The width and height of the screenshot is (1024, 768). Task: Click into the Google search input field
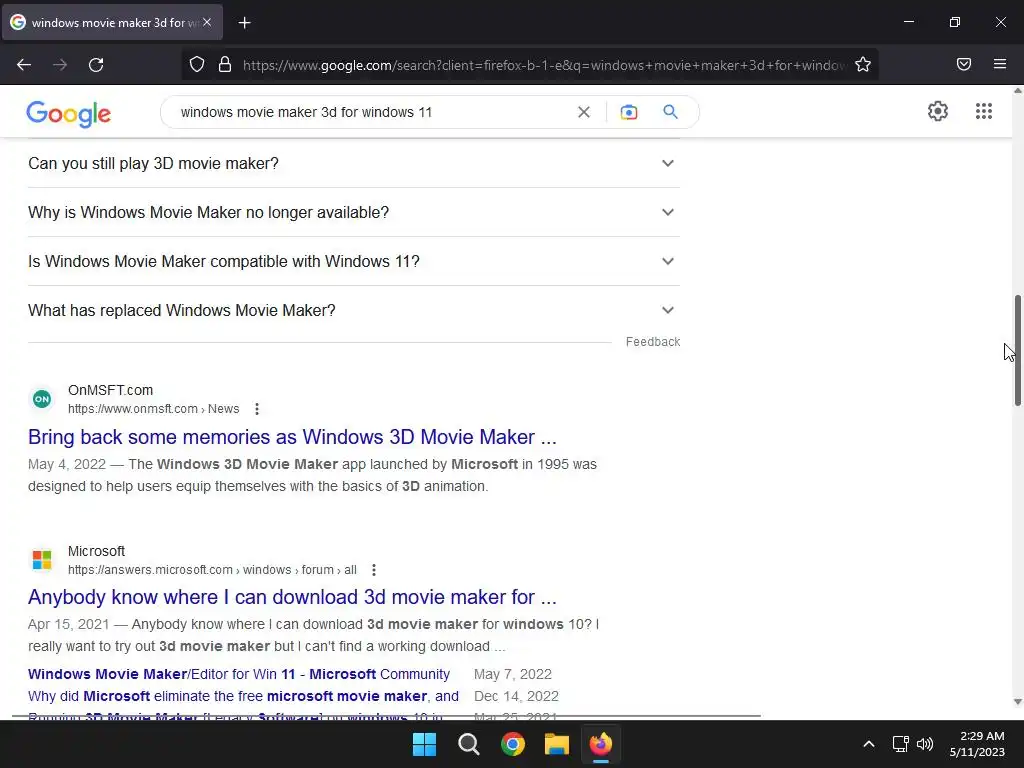(372, 112)
